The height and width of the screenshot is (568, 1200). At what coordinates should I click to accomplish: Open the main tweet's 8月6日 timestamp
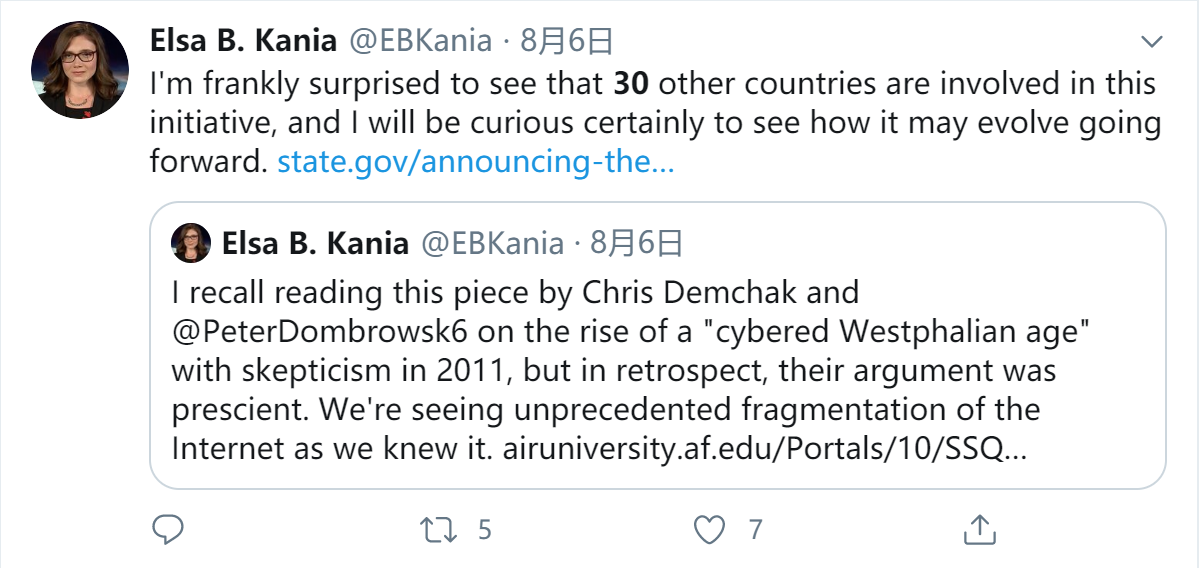click(x=567, y=40)
